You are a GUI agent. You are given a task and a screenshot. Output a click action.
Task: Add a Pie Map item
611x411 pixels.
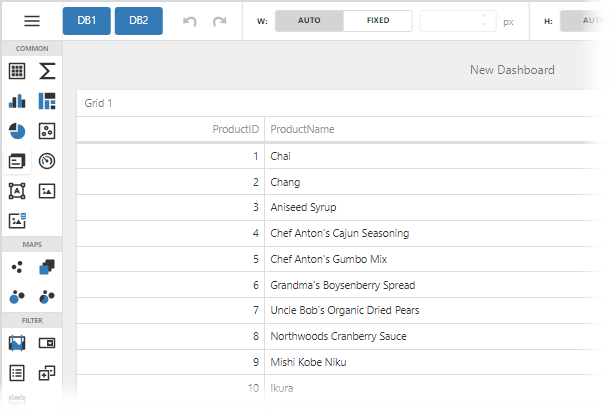pos(47,297)
